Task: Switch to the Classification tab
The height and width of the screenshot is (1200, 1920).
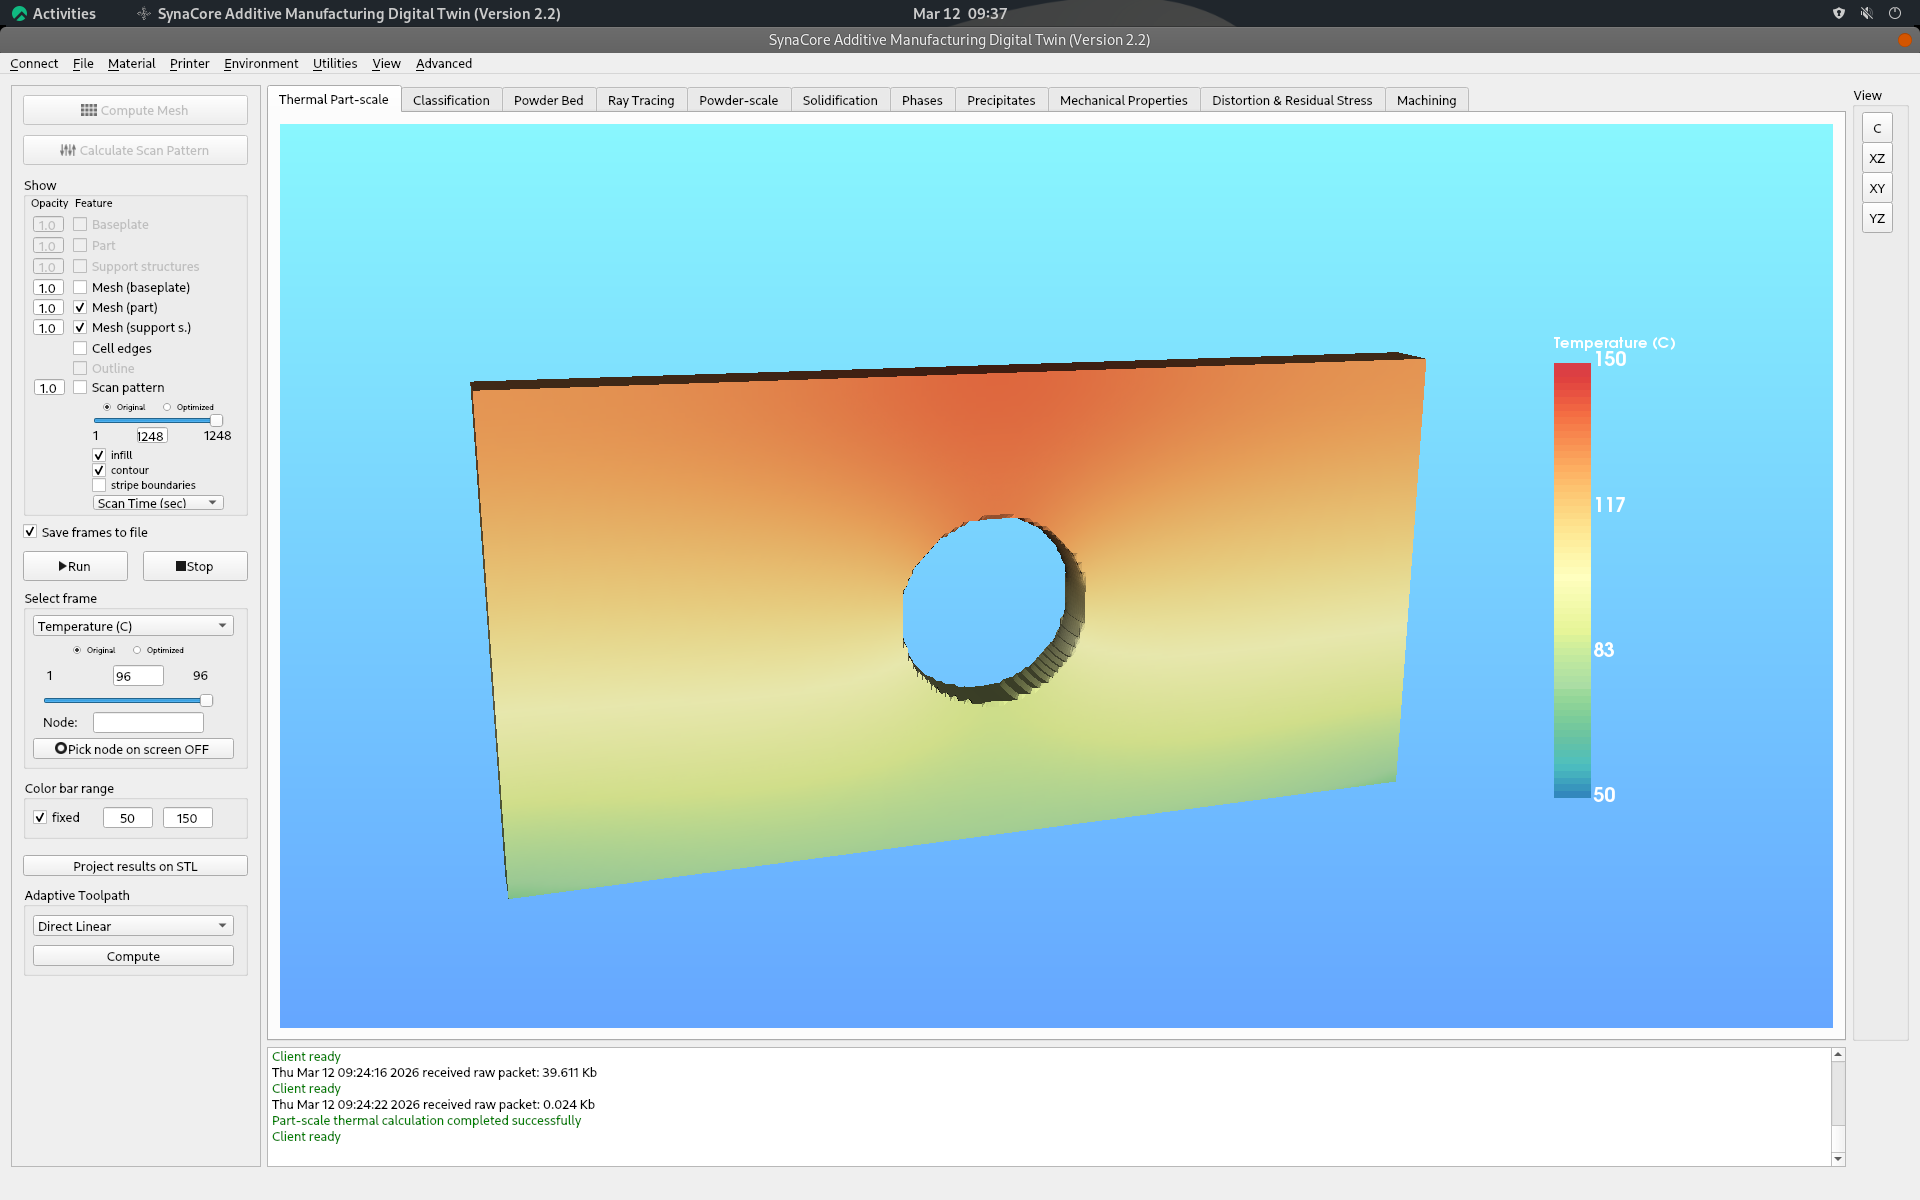Action: 451,100
